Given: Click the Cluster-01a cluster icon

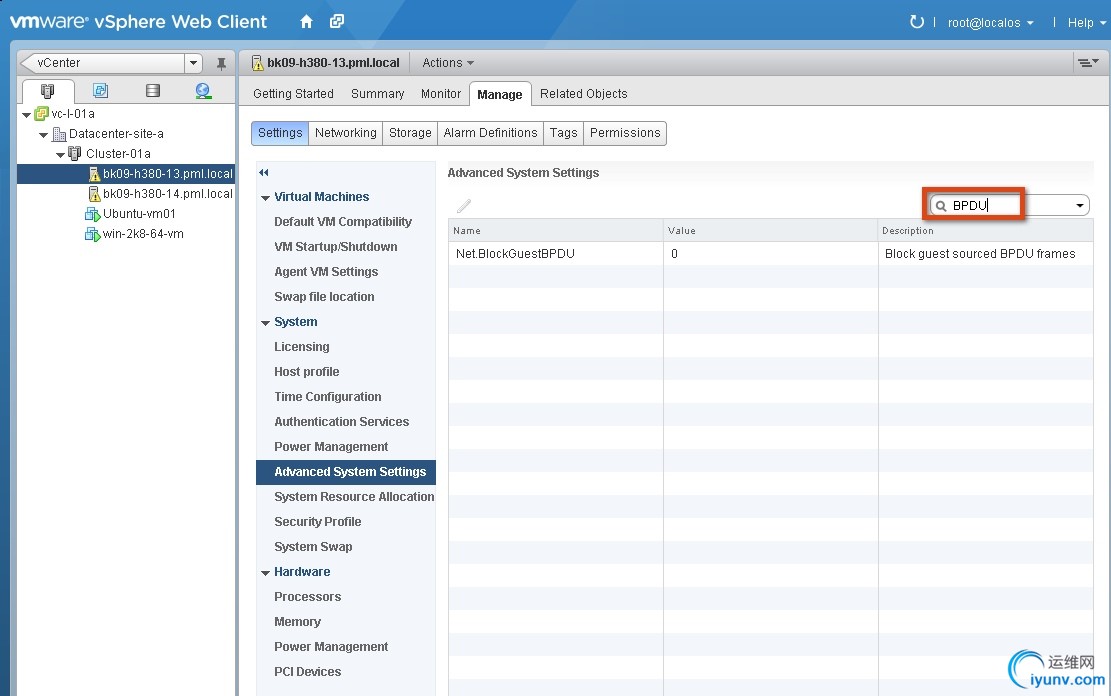Looking at the screenshot, I should (x=74, y=154).
